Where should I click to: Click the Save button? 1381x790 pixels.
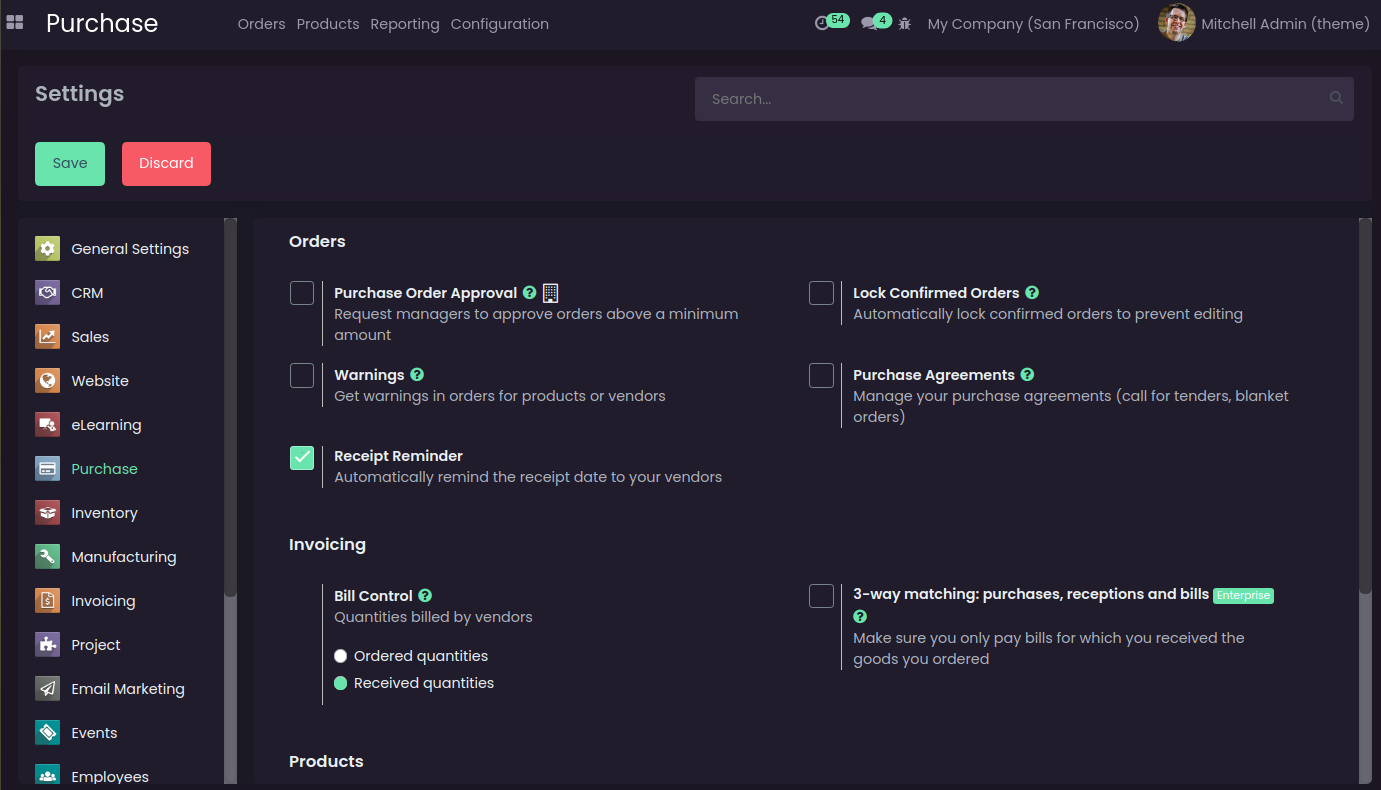coord(70,164)
